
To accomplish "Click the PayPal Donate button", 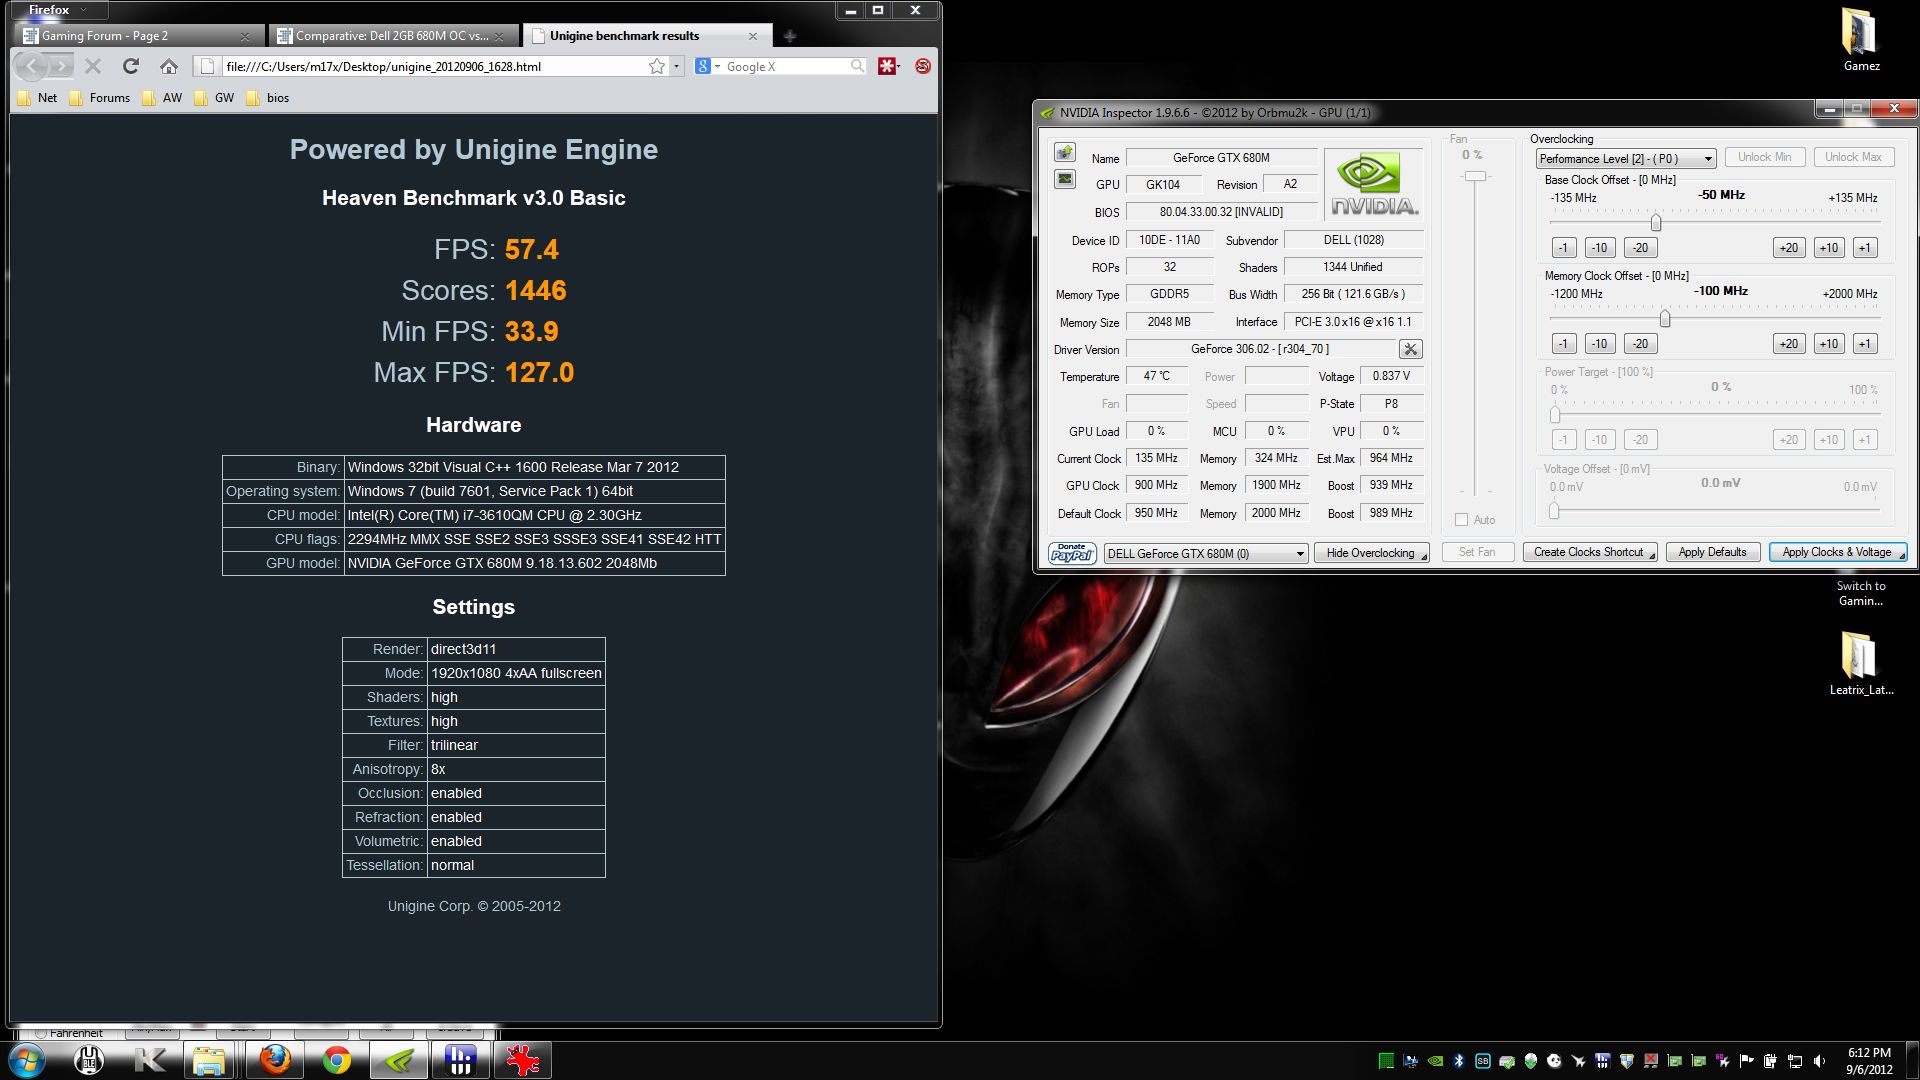I will (1072, 553).
